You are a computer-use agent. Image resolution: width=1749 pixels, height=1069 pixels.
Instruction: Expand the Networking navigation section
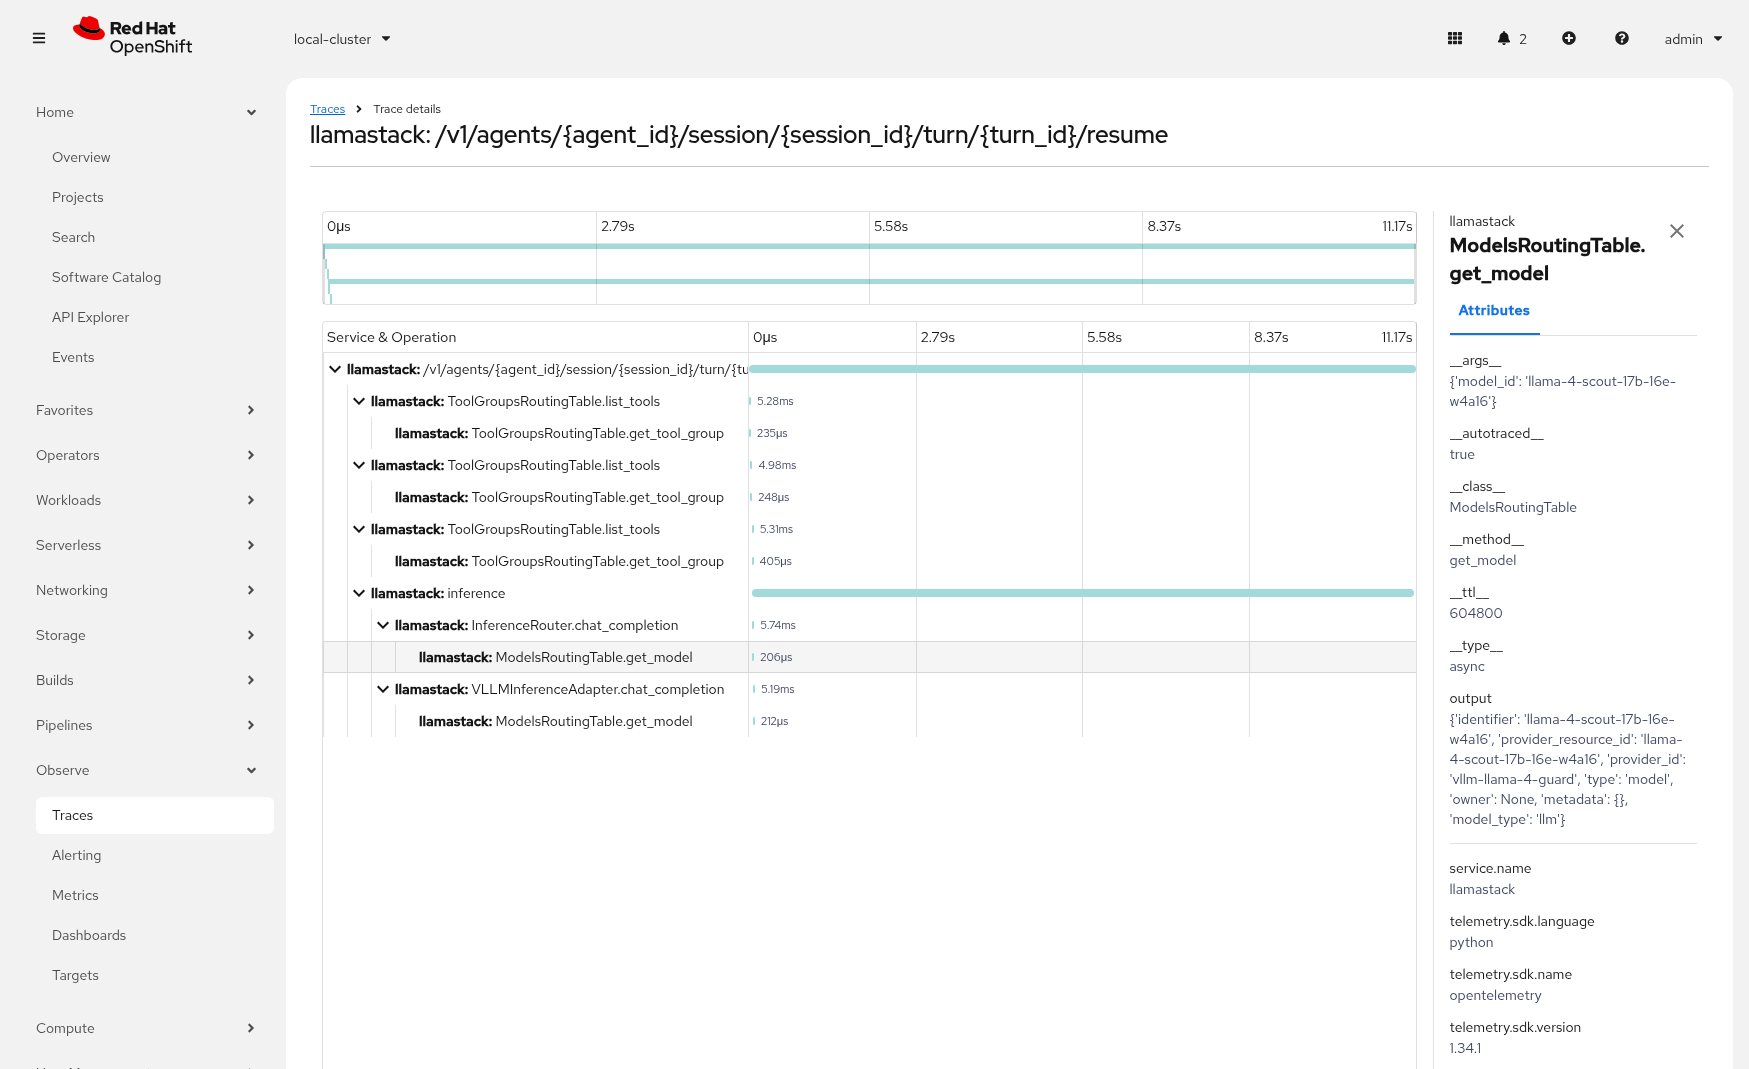pos(146,590)
